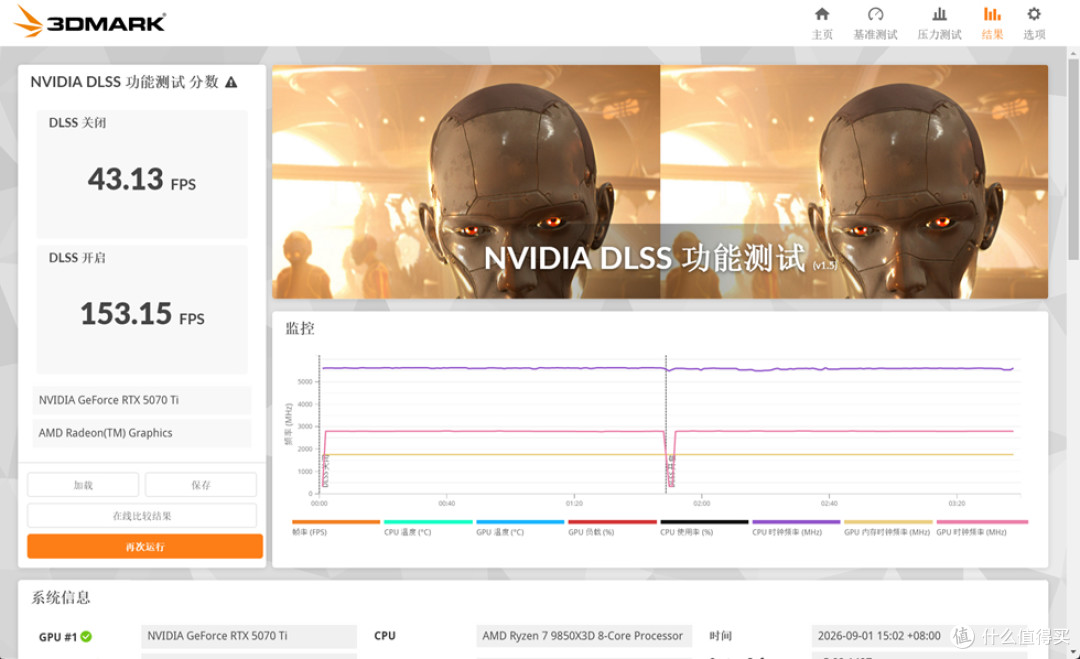Image resolution: width=1080 pixels, height=659 pixels.
Task: Open the Home (主页) tab
Action: [822, 23]
